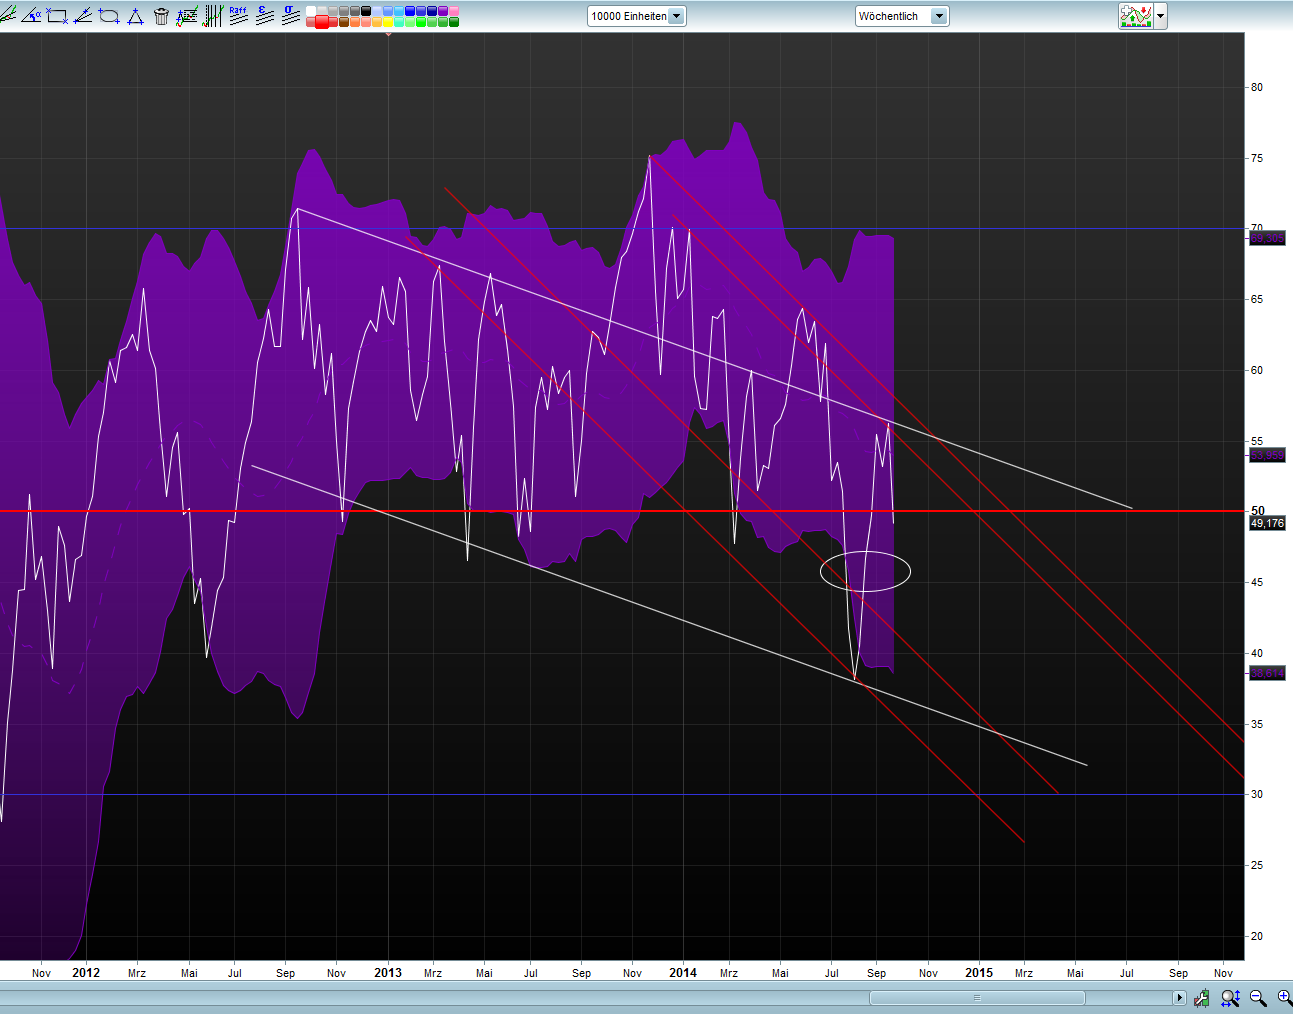The height and width of the screenshot is (1014, 1293).
Task: Select the angle measurement tool
Action: tap(31, 16)
